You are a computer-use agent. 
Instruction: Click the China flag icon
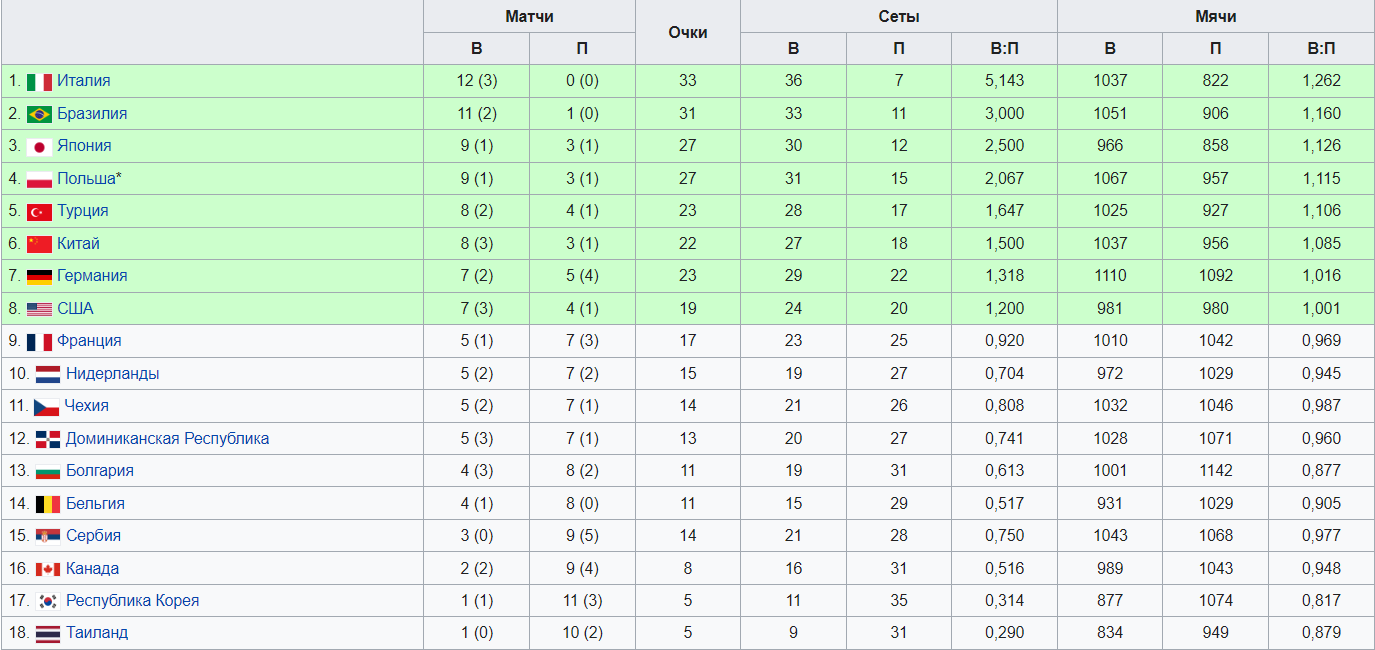[x=39, y=244]
